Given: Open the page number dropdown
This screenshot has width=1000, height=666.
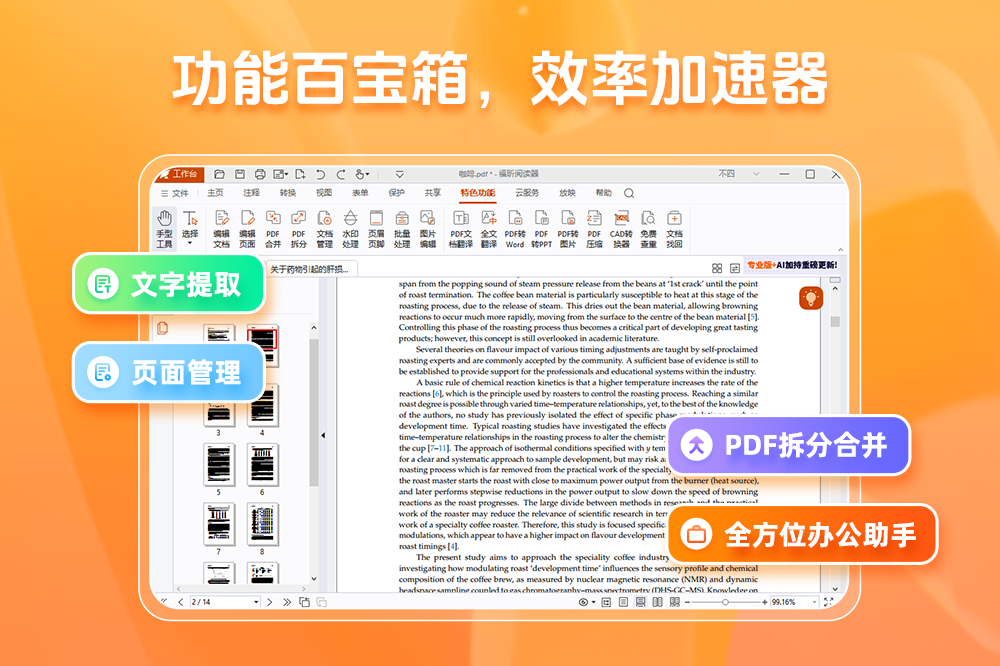Looking at the screenshot, I should point(255,602).
